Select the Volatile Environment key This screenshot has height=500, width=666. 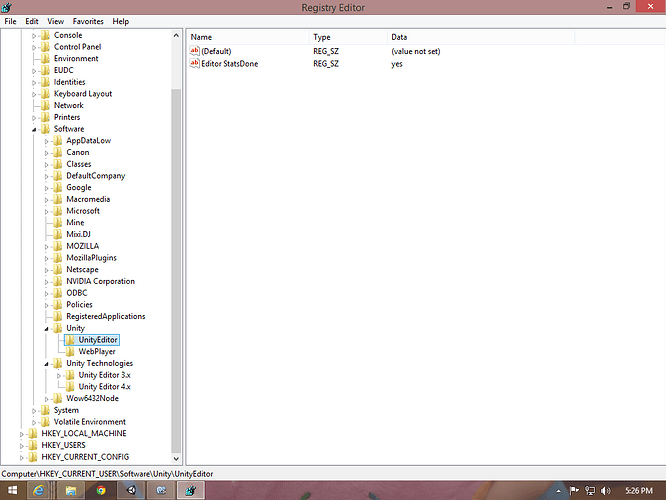[90, 422]
